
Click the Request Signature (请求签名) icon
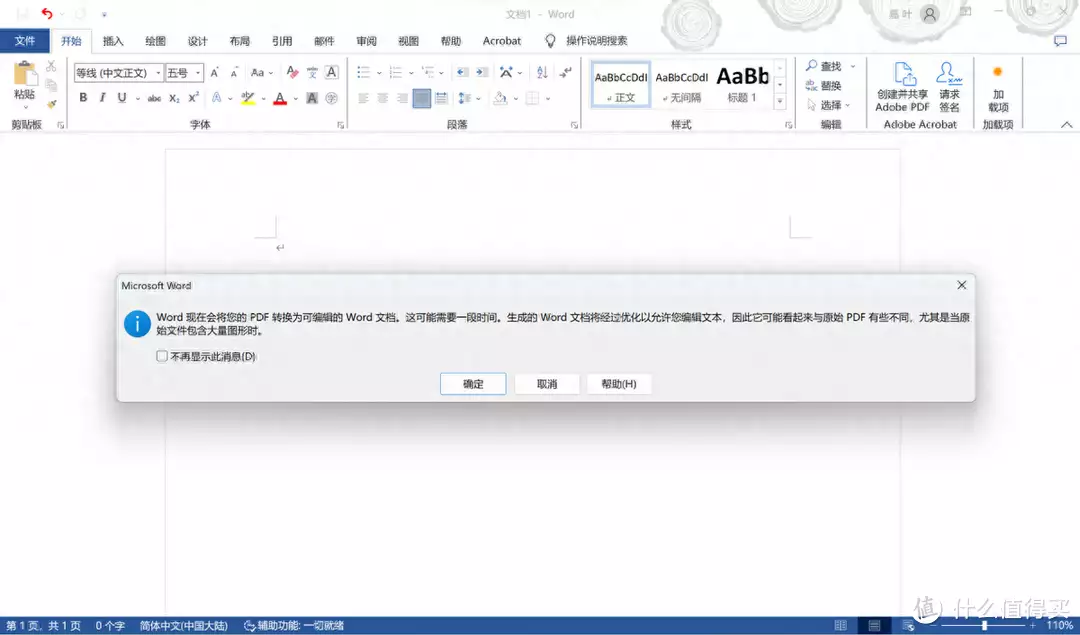[949, 88]
